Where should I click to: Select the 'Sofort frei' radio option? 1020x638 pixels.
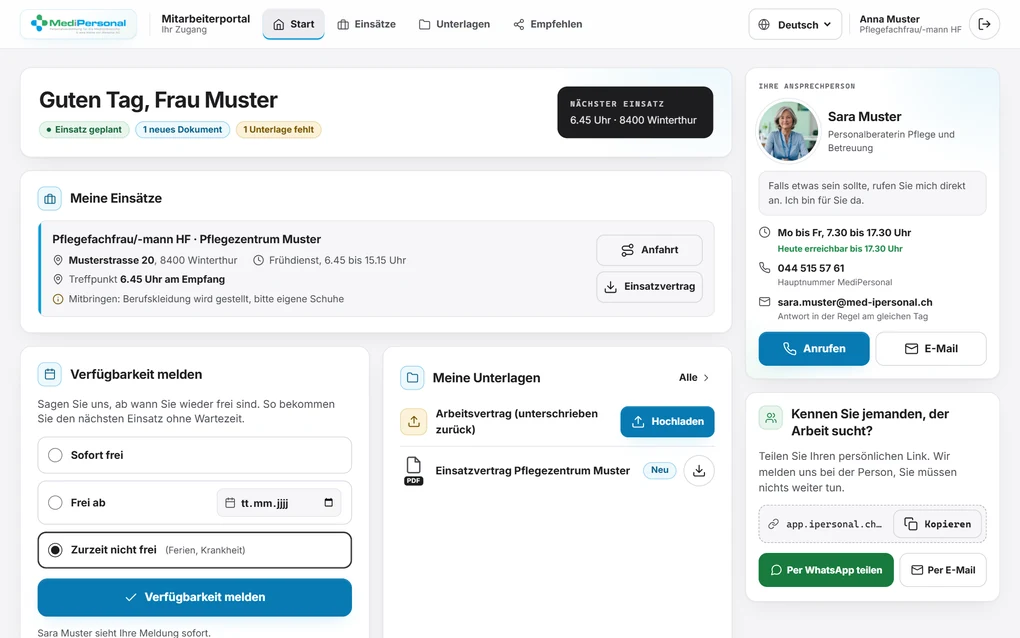pos(55,455)
